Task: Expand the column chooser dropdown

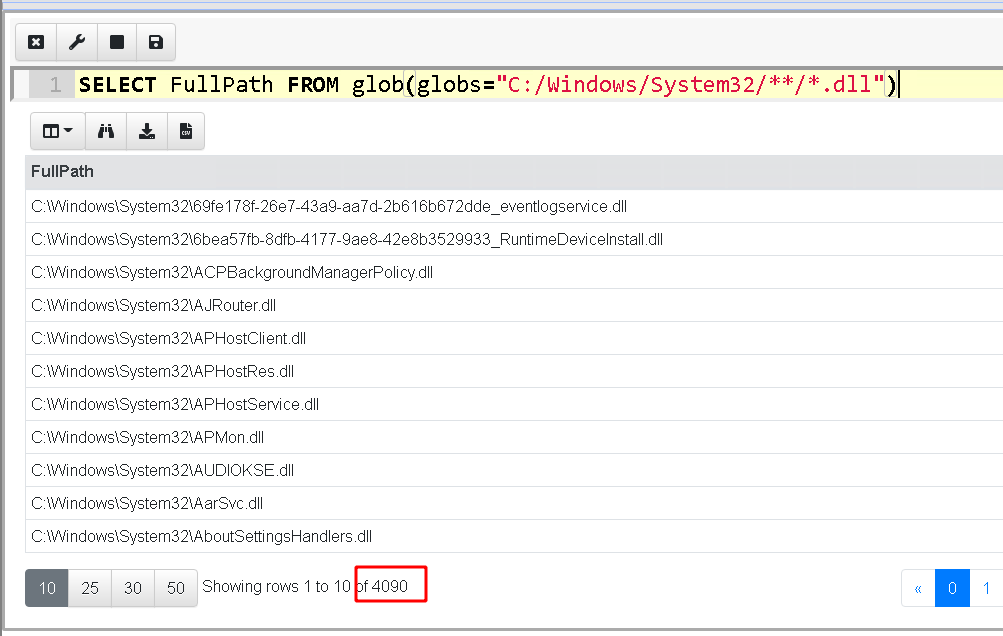Action: coord(57,131)
